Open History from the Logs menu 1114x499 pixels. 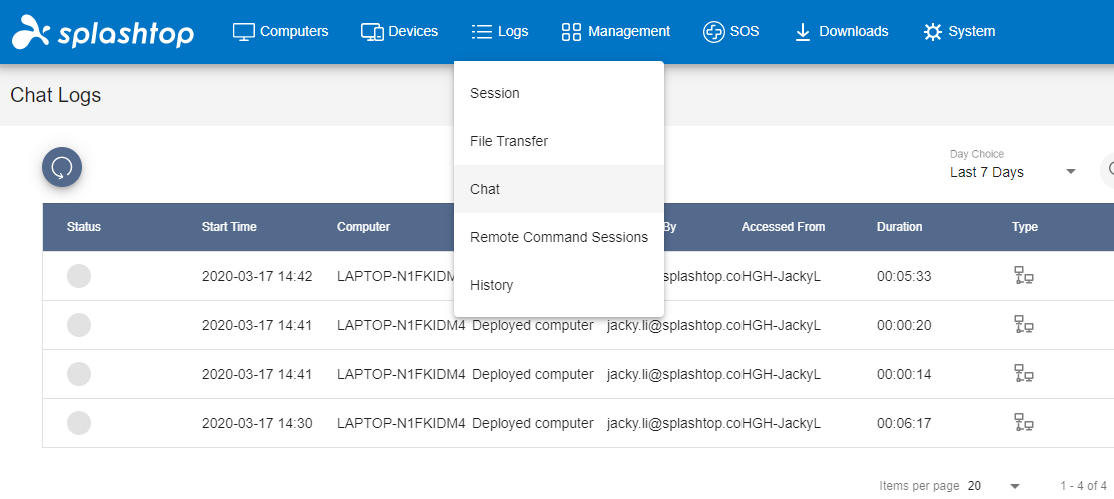pyautogui.click(x=559, y=285)
